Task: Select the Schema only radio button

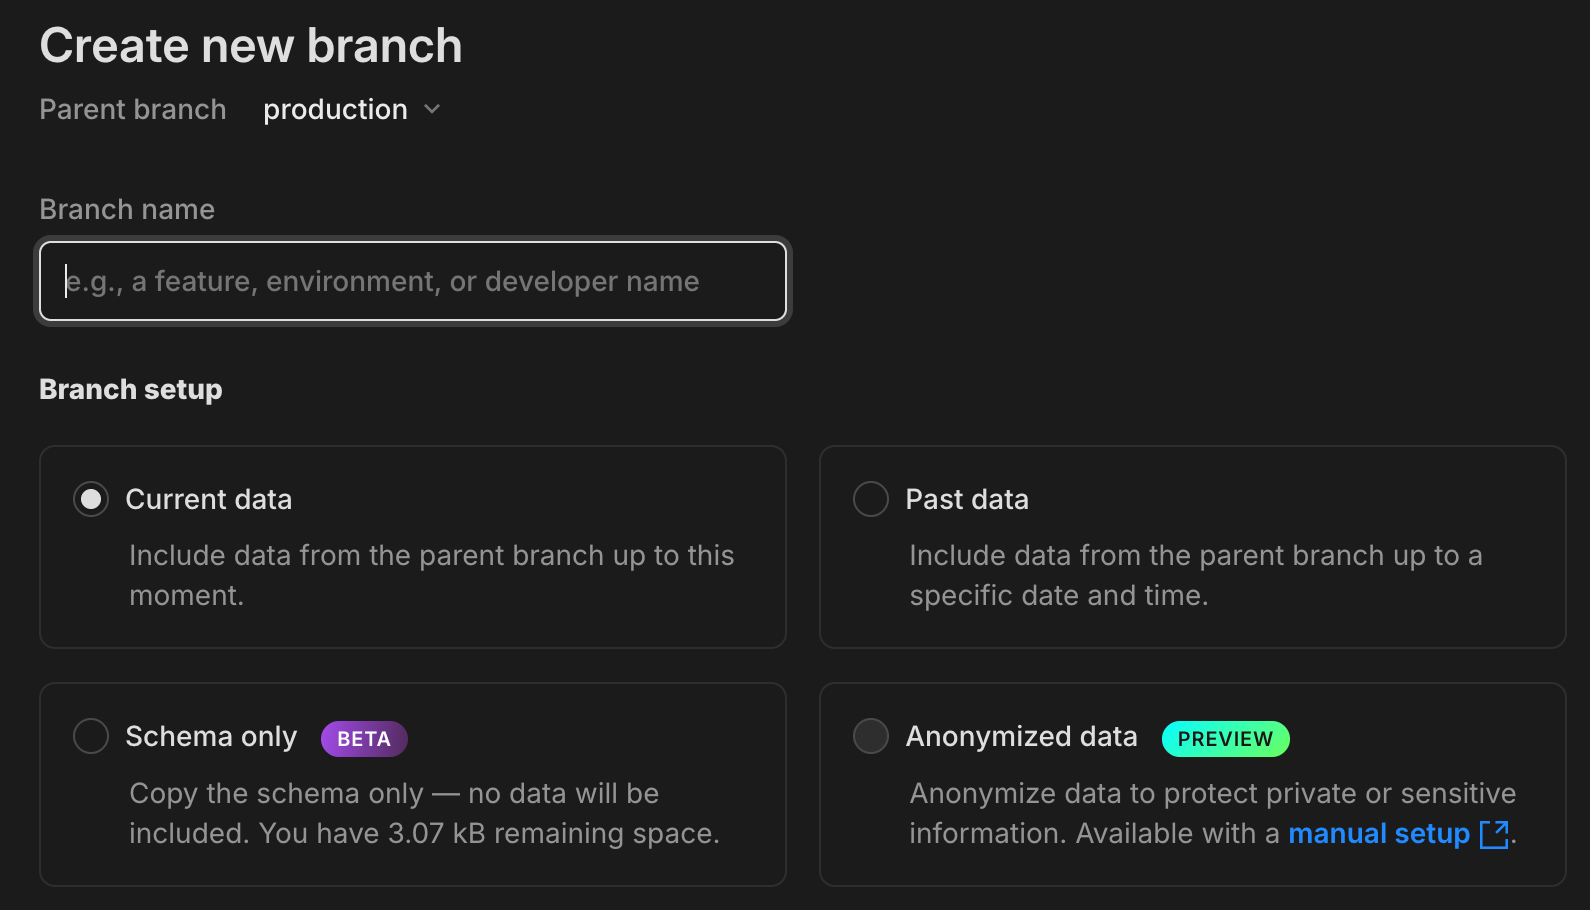Action: (91, 736)
